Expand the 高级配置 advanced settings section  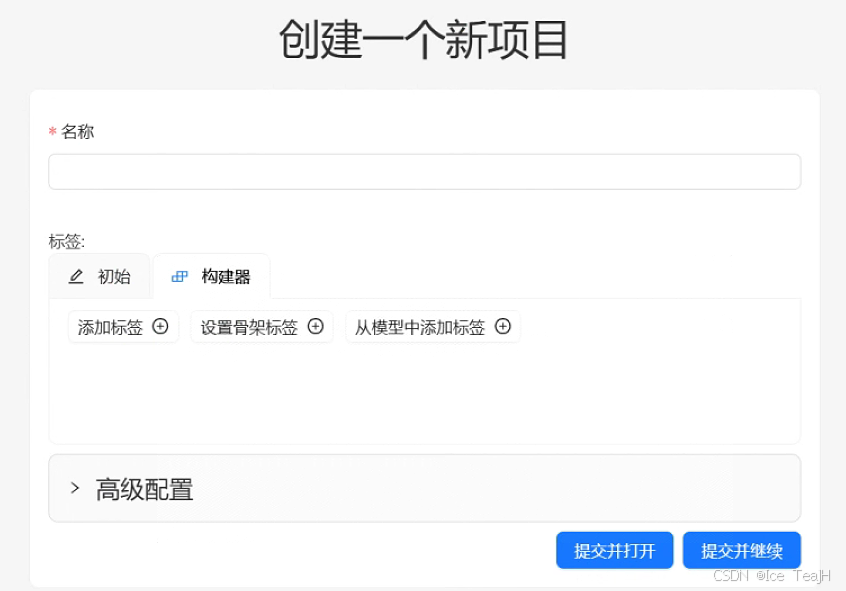tap(144, 489)
